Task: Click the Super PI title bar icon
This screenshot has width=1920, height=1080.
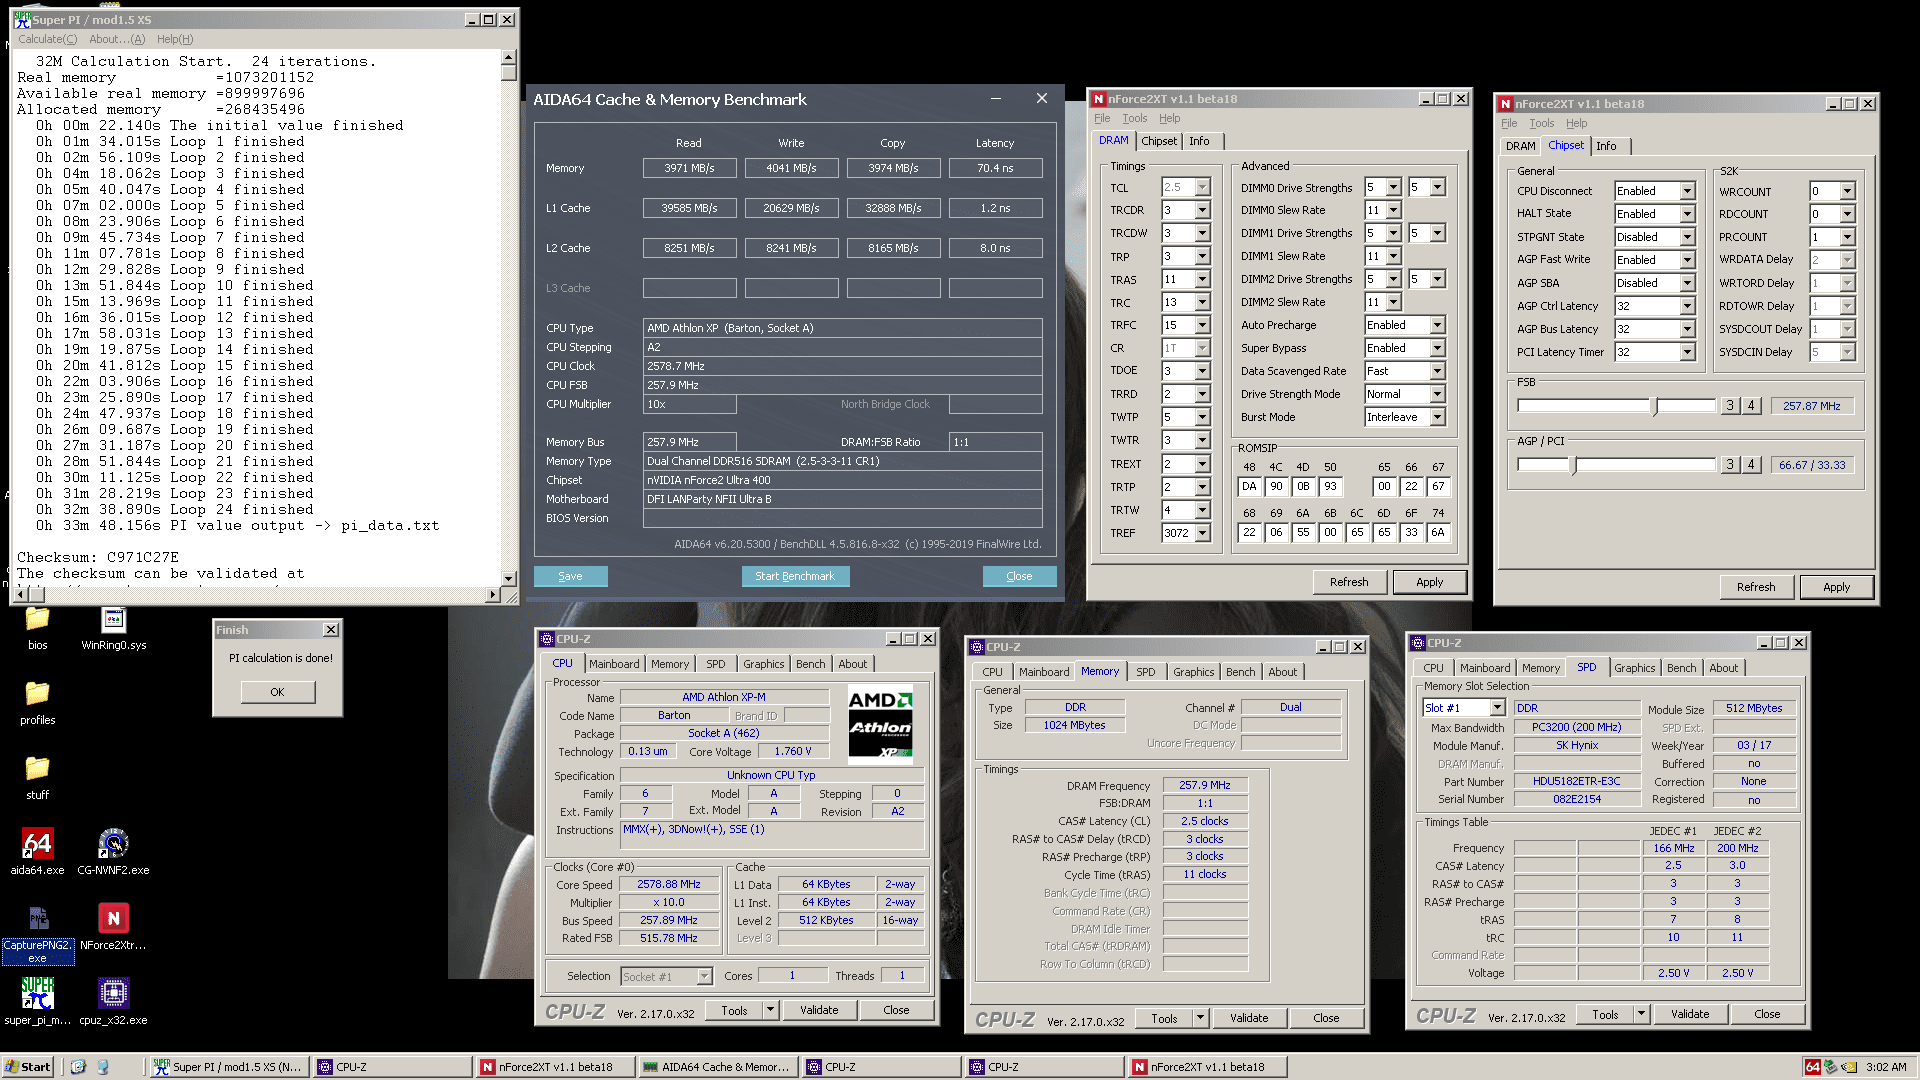Action: [x=22, y=19]
